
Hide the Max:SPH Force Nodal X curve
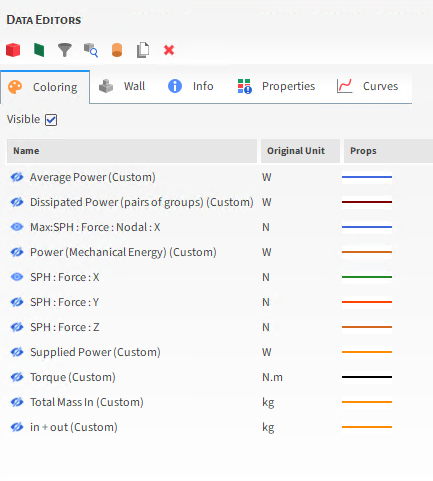tap(17, 227)
